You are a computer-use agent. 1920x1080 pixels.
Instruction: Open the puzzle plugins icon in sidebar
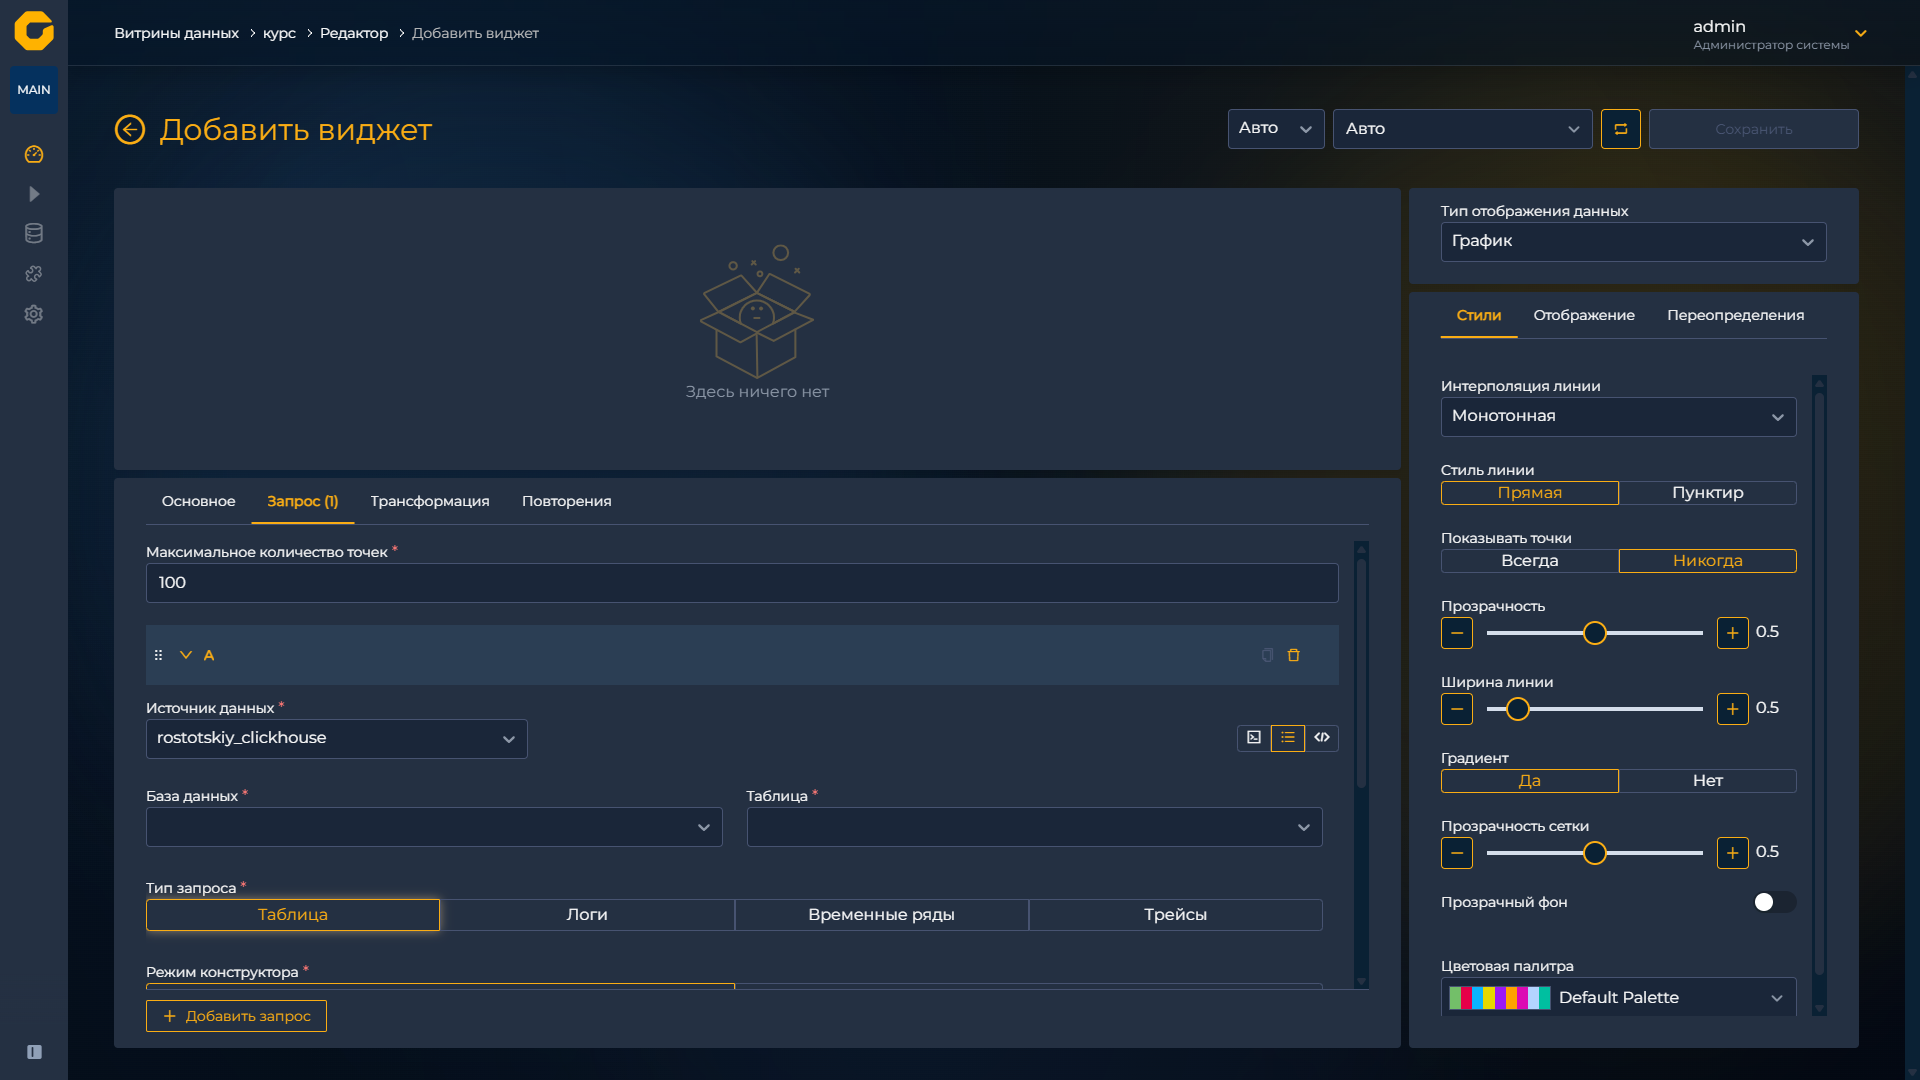click(x=34, y=274)
